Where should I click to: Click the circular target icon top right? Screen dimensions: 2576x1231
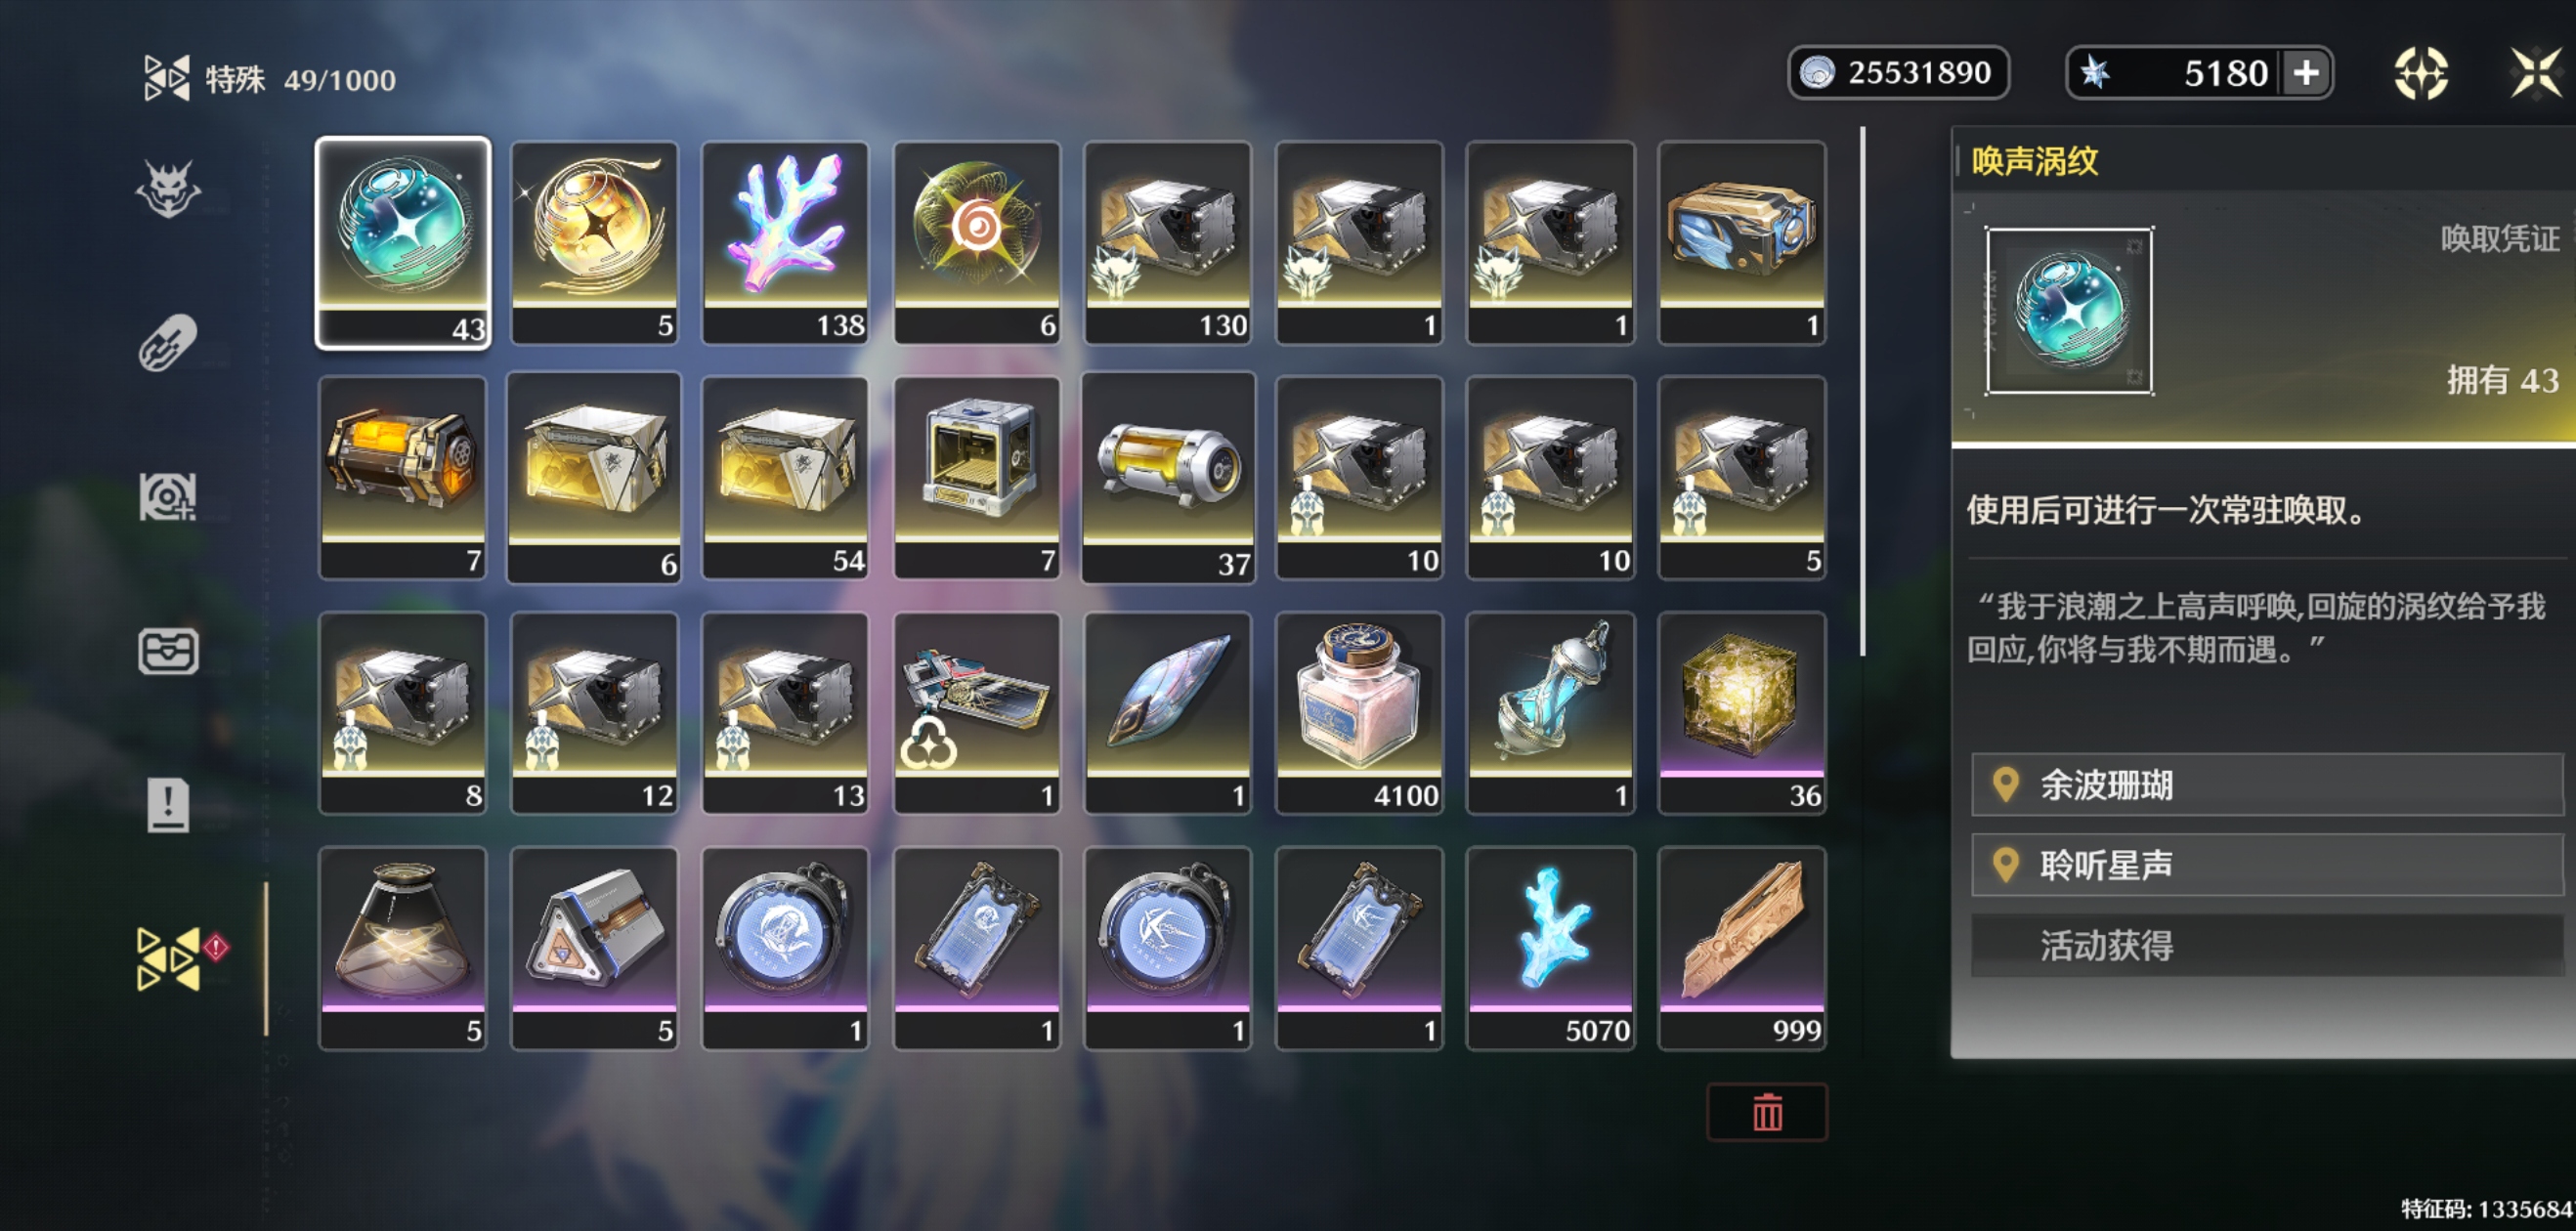pos(2421,73)
